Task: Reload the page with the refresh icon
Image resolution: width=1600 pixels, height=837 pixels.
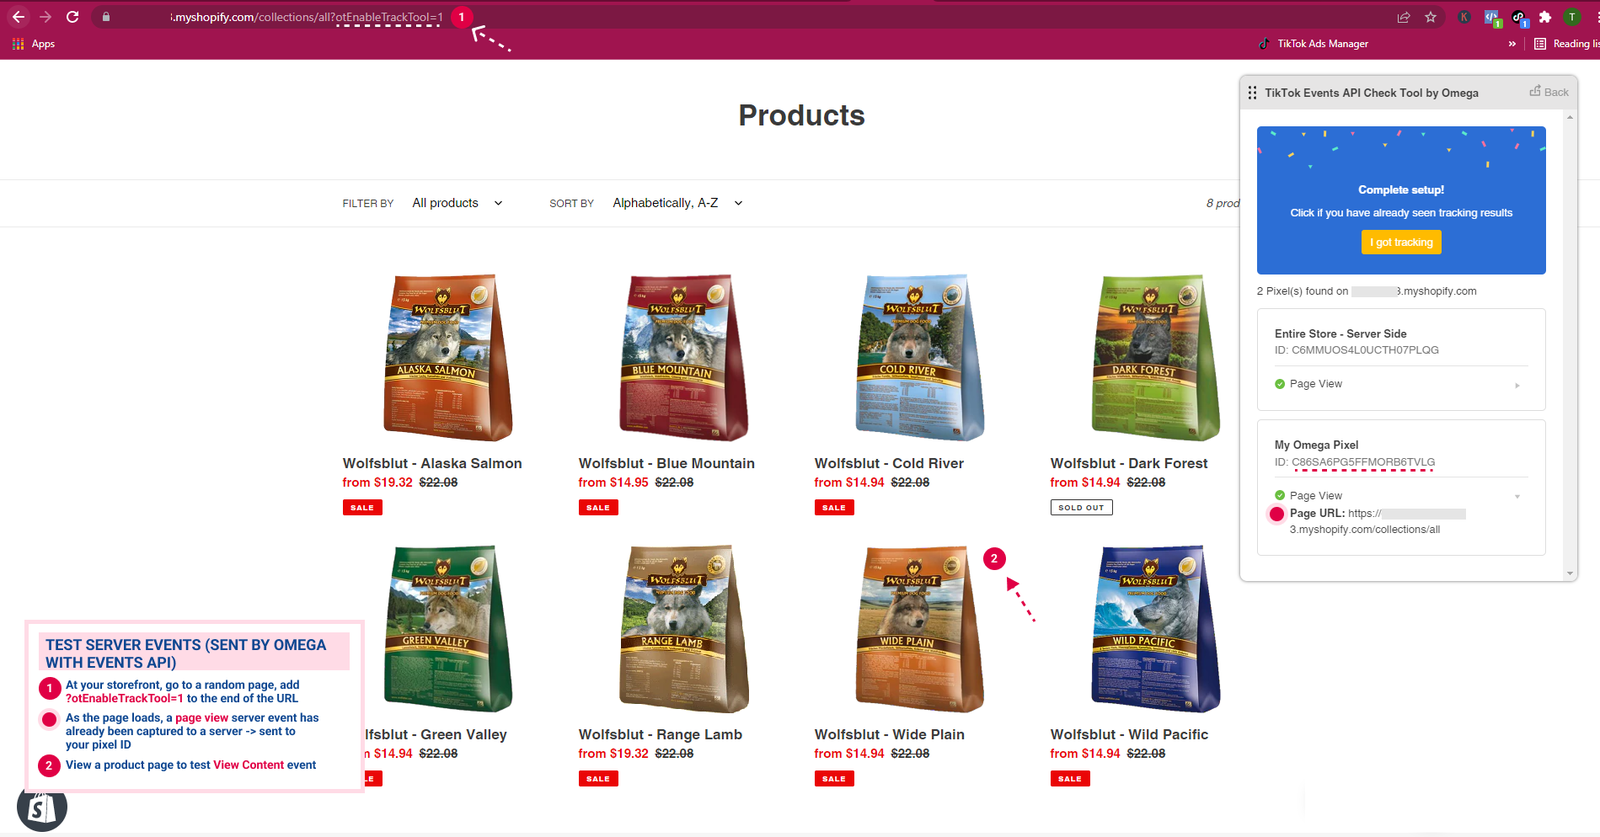Action: tap(72, 17)
